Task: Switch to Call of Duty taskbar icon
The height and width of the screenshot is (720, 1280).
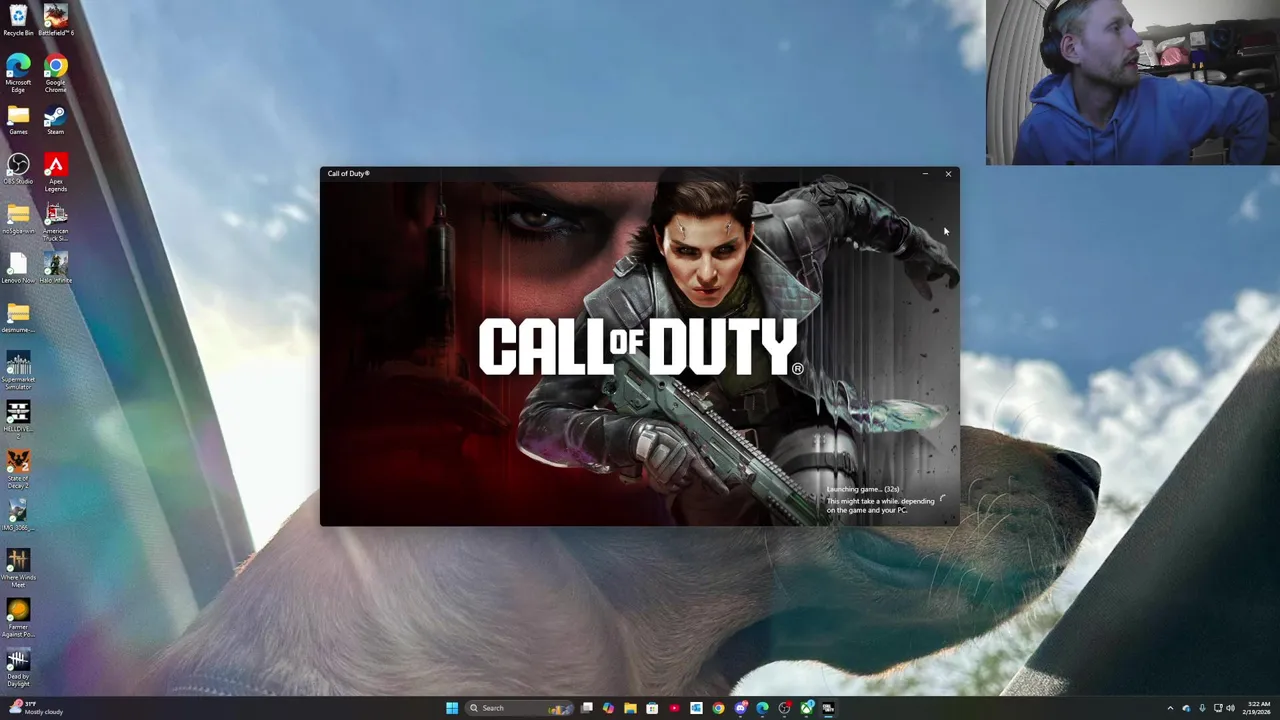Action: coord(828,708)
